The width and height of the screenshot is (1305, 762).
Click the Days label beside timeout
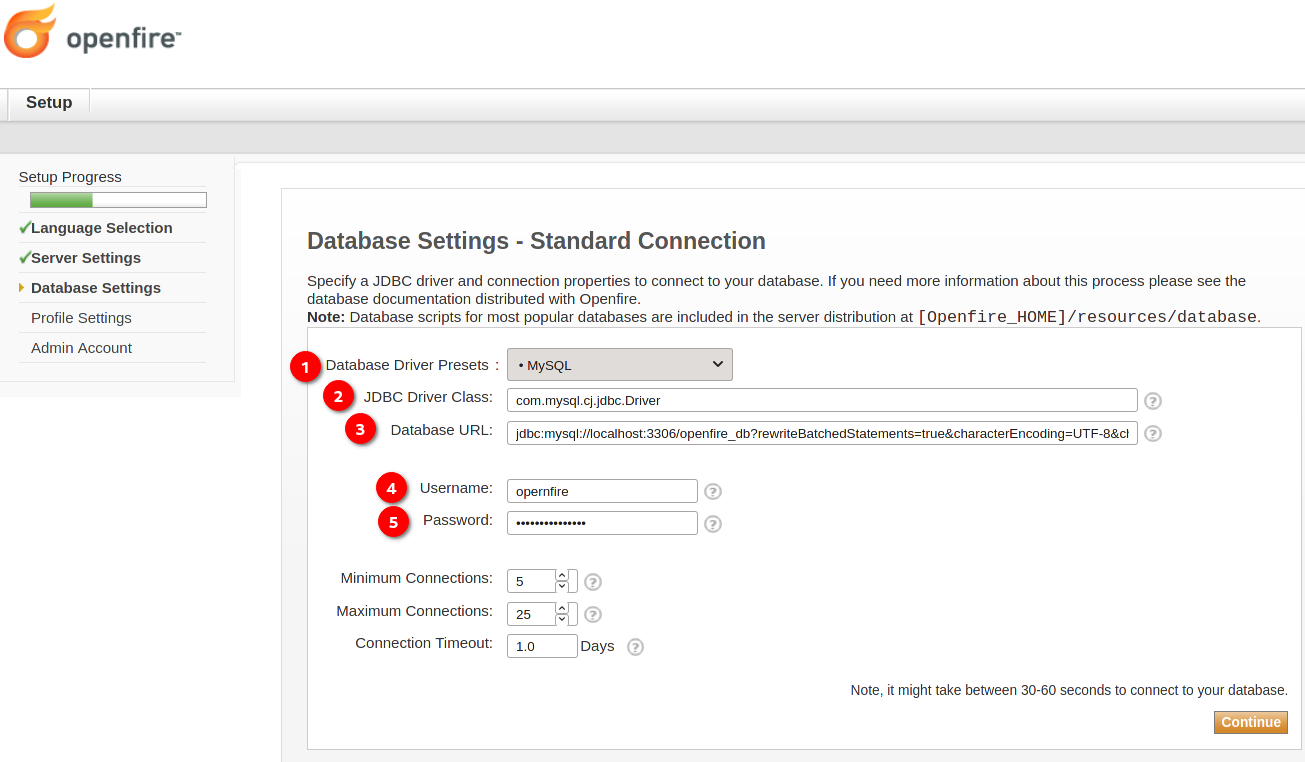click(597, 646)
